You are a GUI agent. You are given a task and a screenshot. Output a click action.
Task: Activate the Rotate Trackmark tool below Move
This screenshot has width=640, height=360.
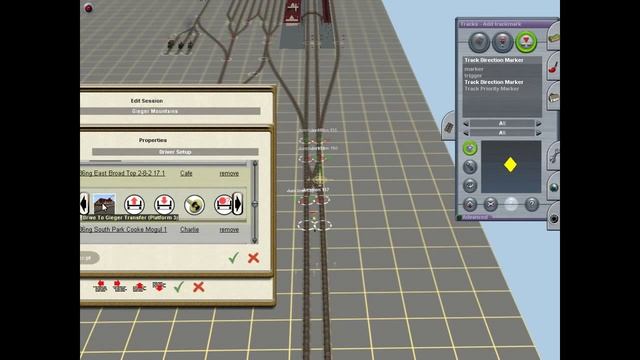(x=470, y=185)
